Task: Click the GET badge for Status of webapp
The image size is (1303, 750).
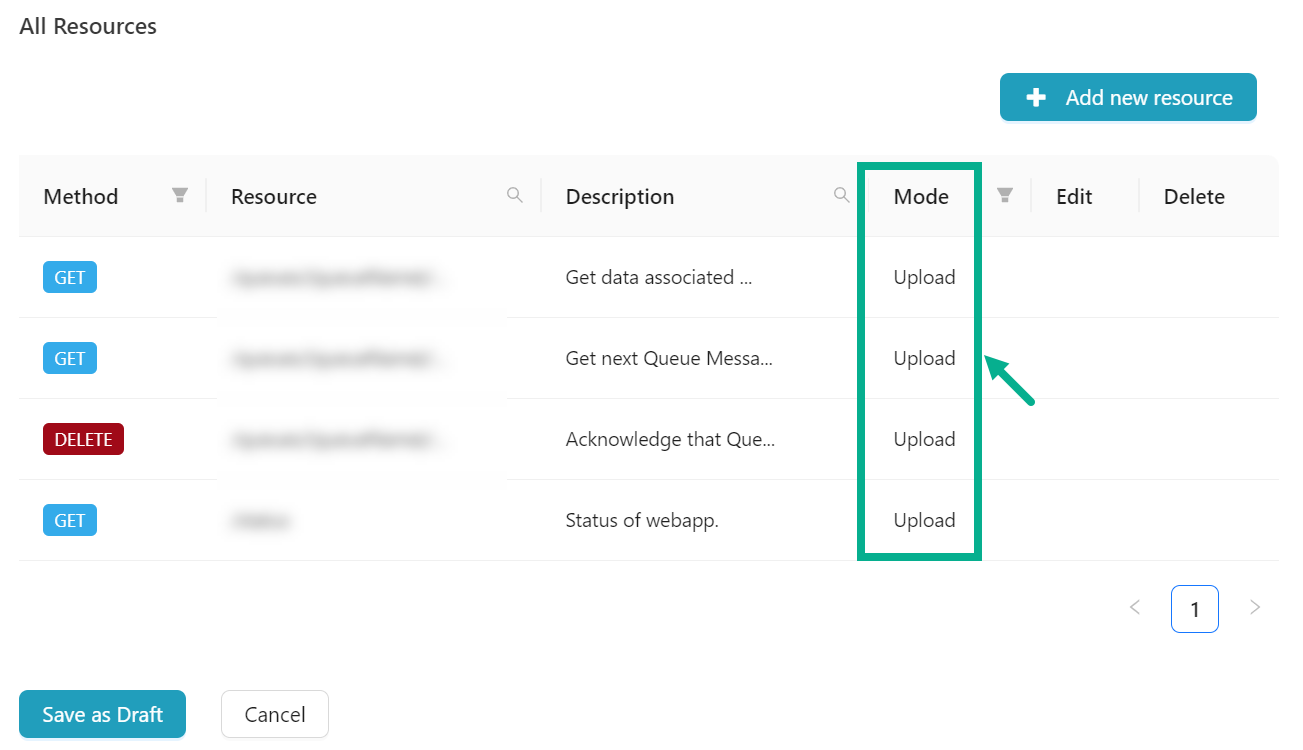Action: click(x=70, y=520)
